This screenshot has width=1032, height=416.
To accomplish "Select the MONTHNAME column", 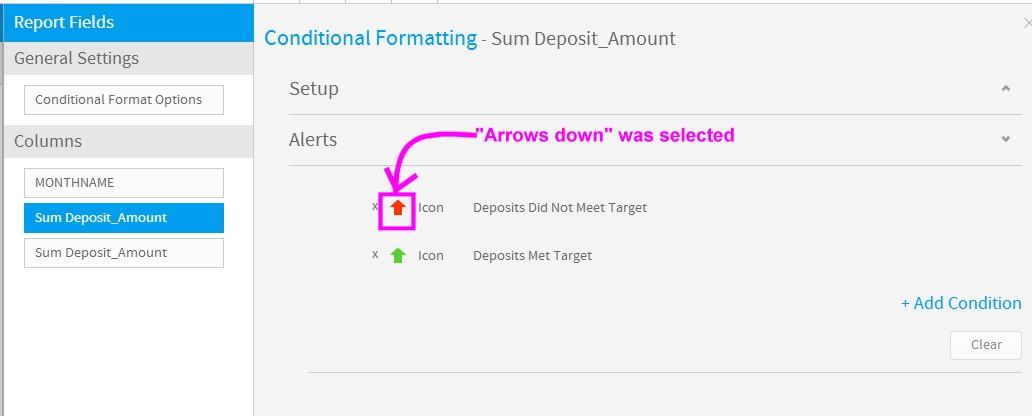I will click(x=124, y=183).
